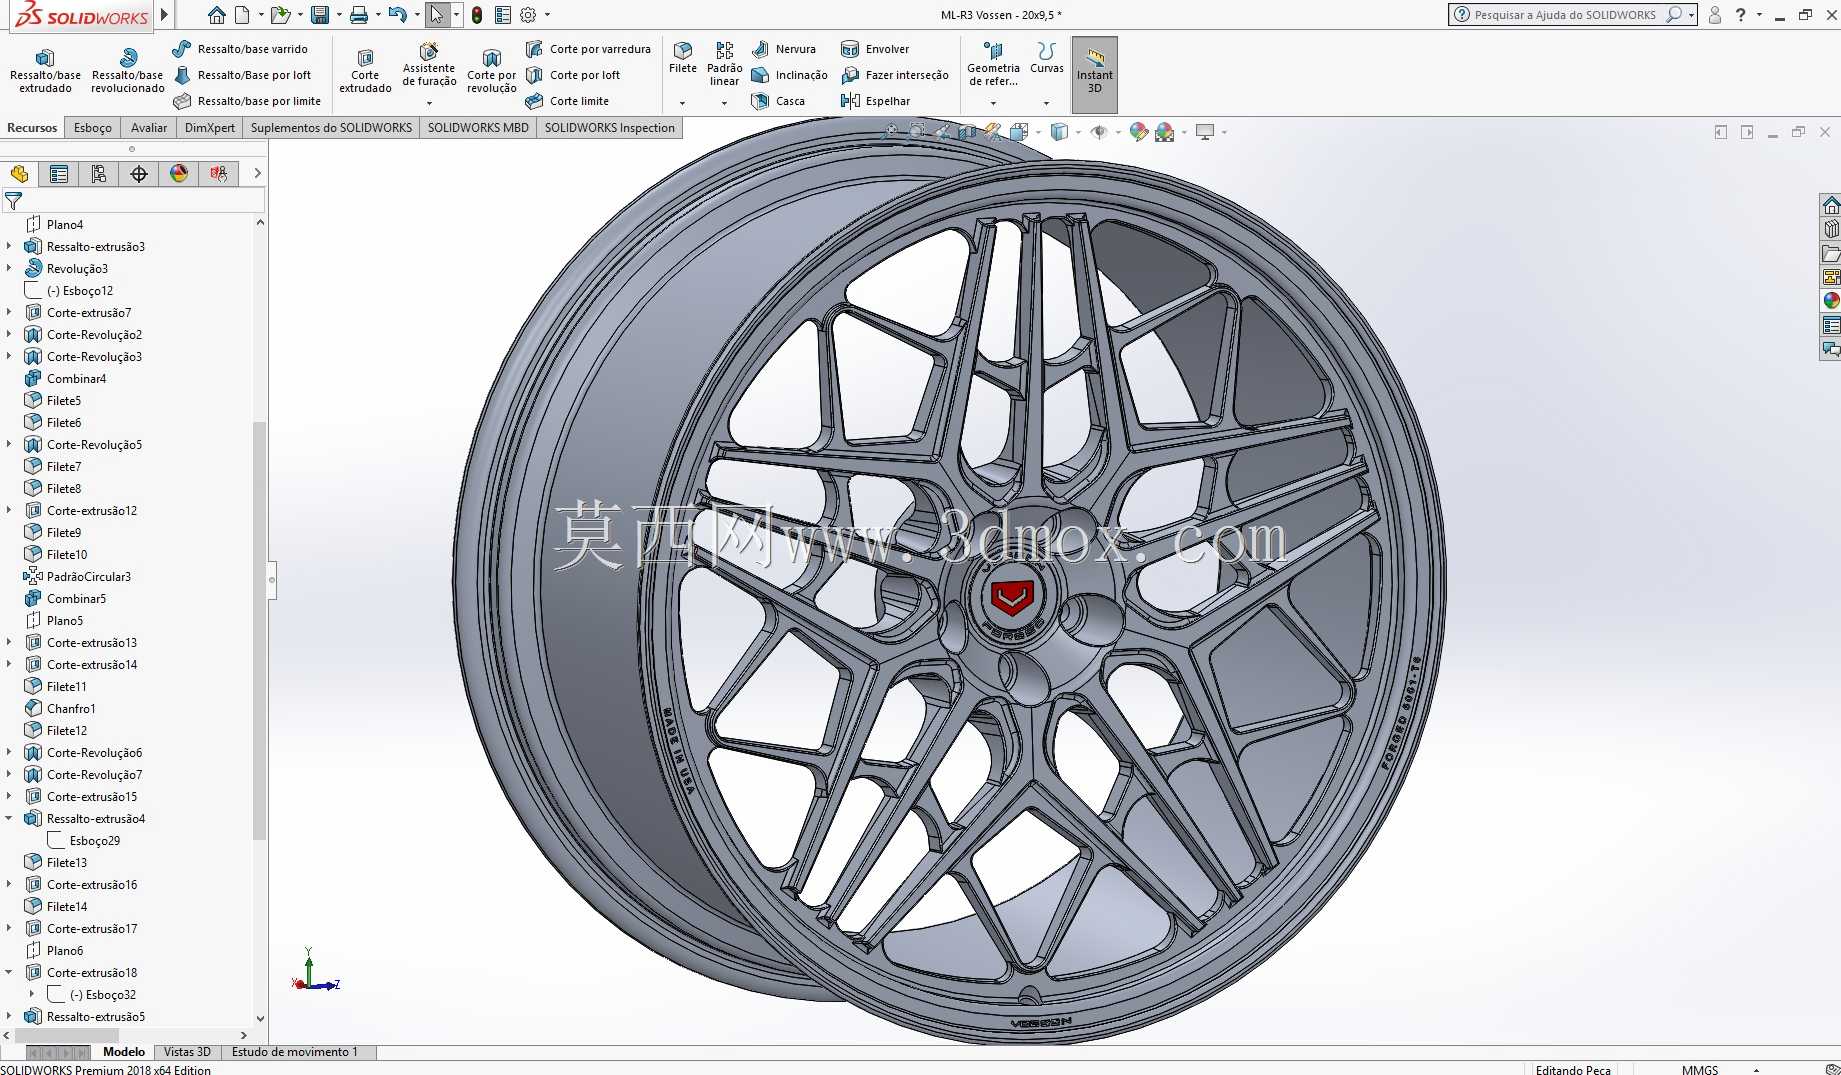Click the Filete tool icon

tap(683, 50)
